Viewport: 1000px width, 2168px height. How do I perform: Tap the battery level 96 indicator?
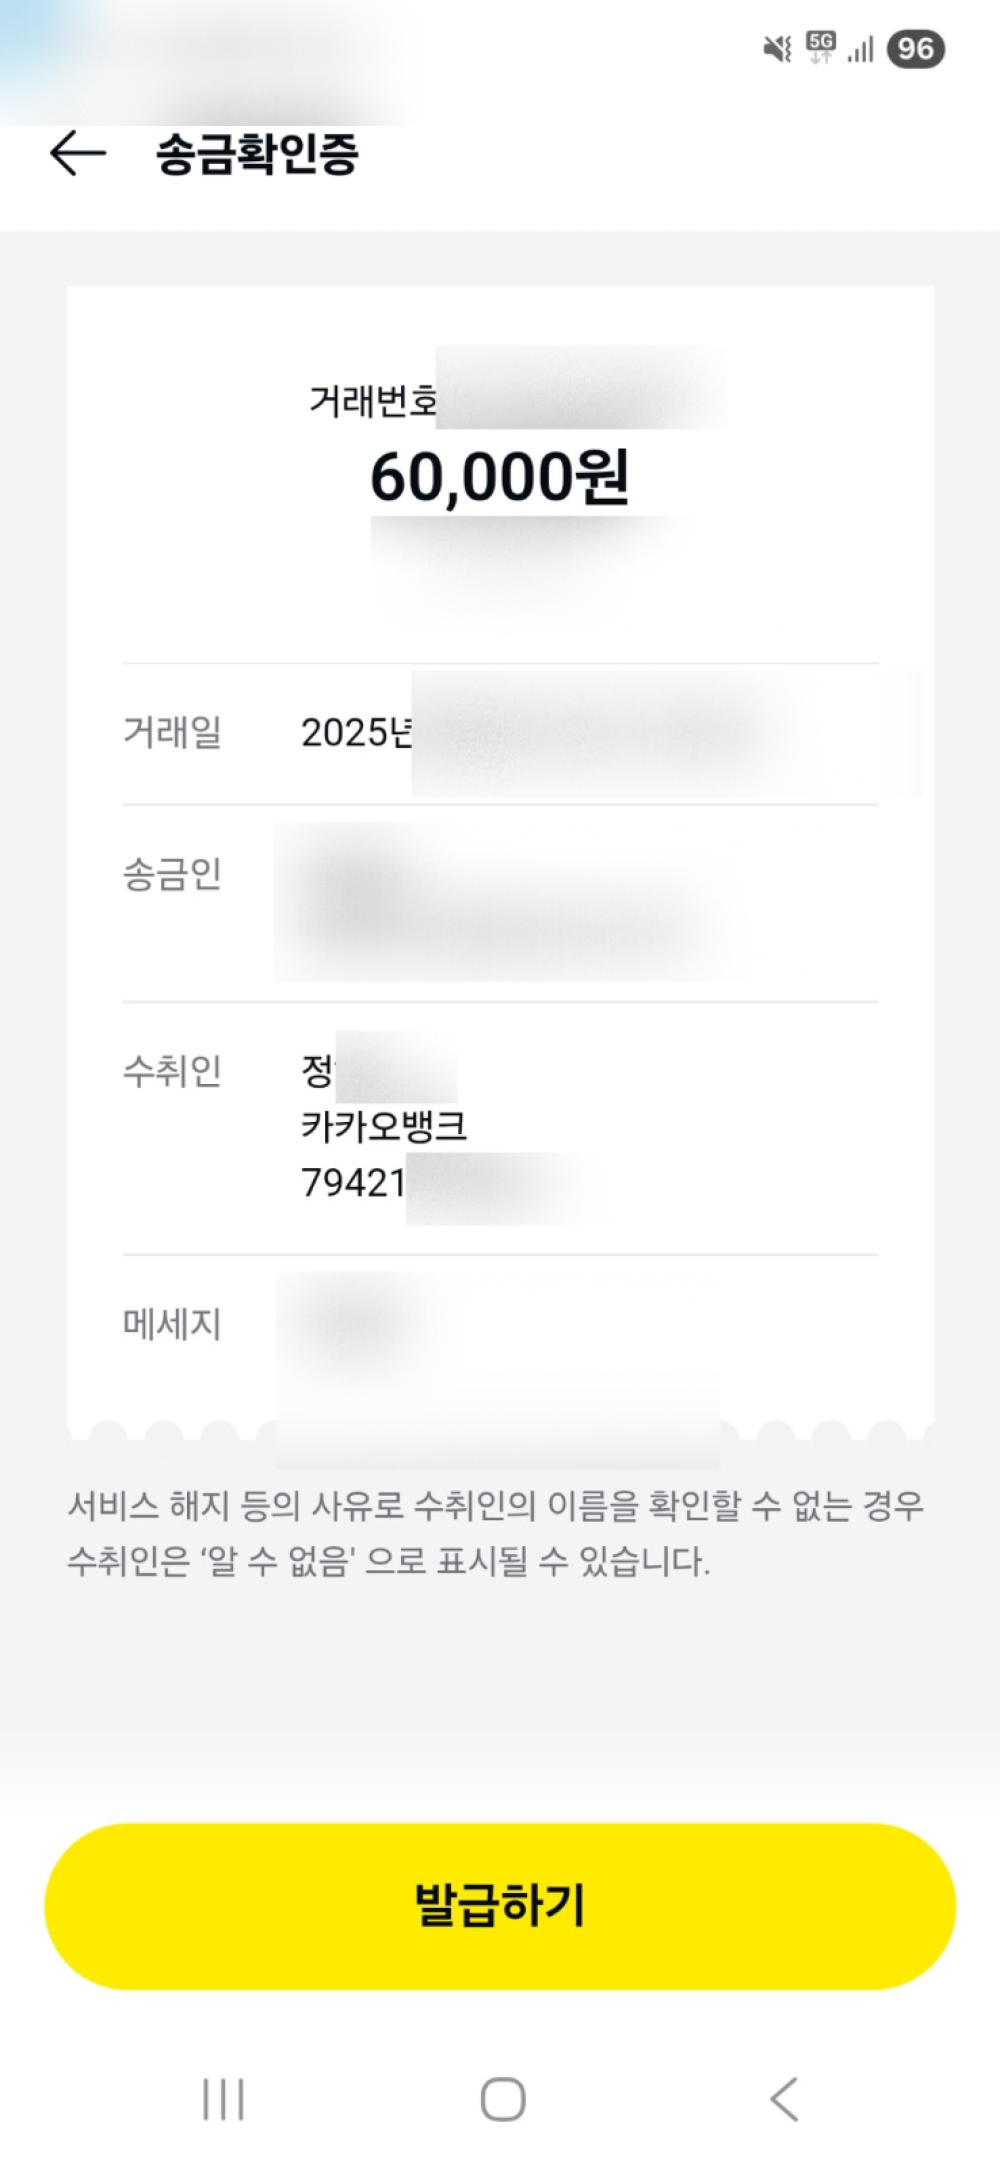[915, 48]
